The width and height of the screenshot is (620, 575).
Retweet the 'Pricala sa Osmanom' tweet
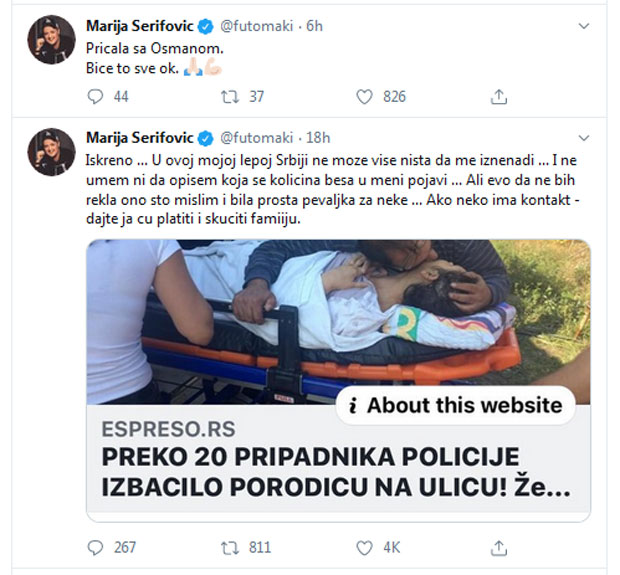pyautogui.click(x=228, y=97)
